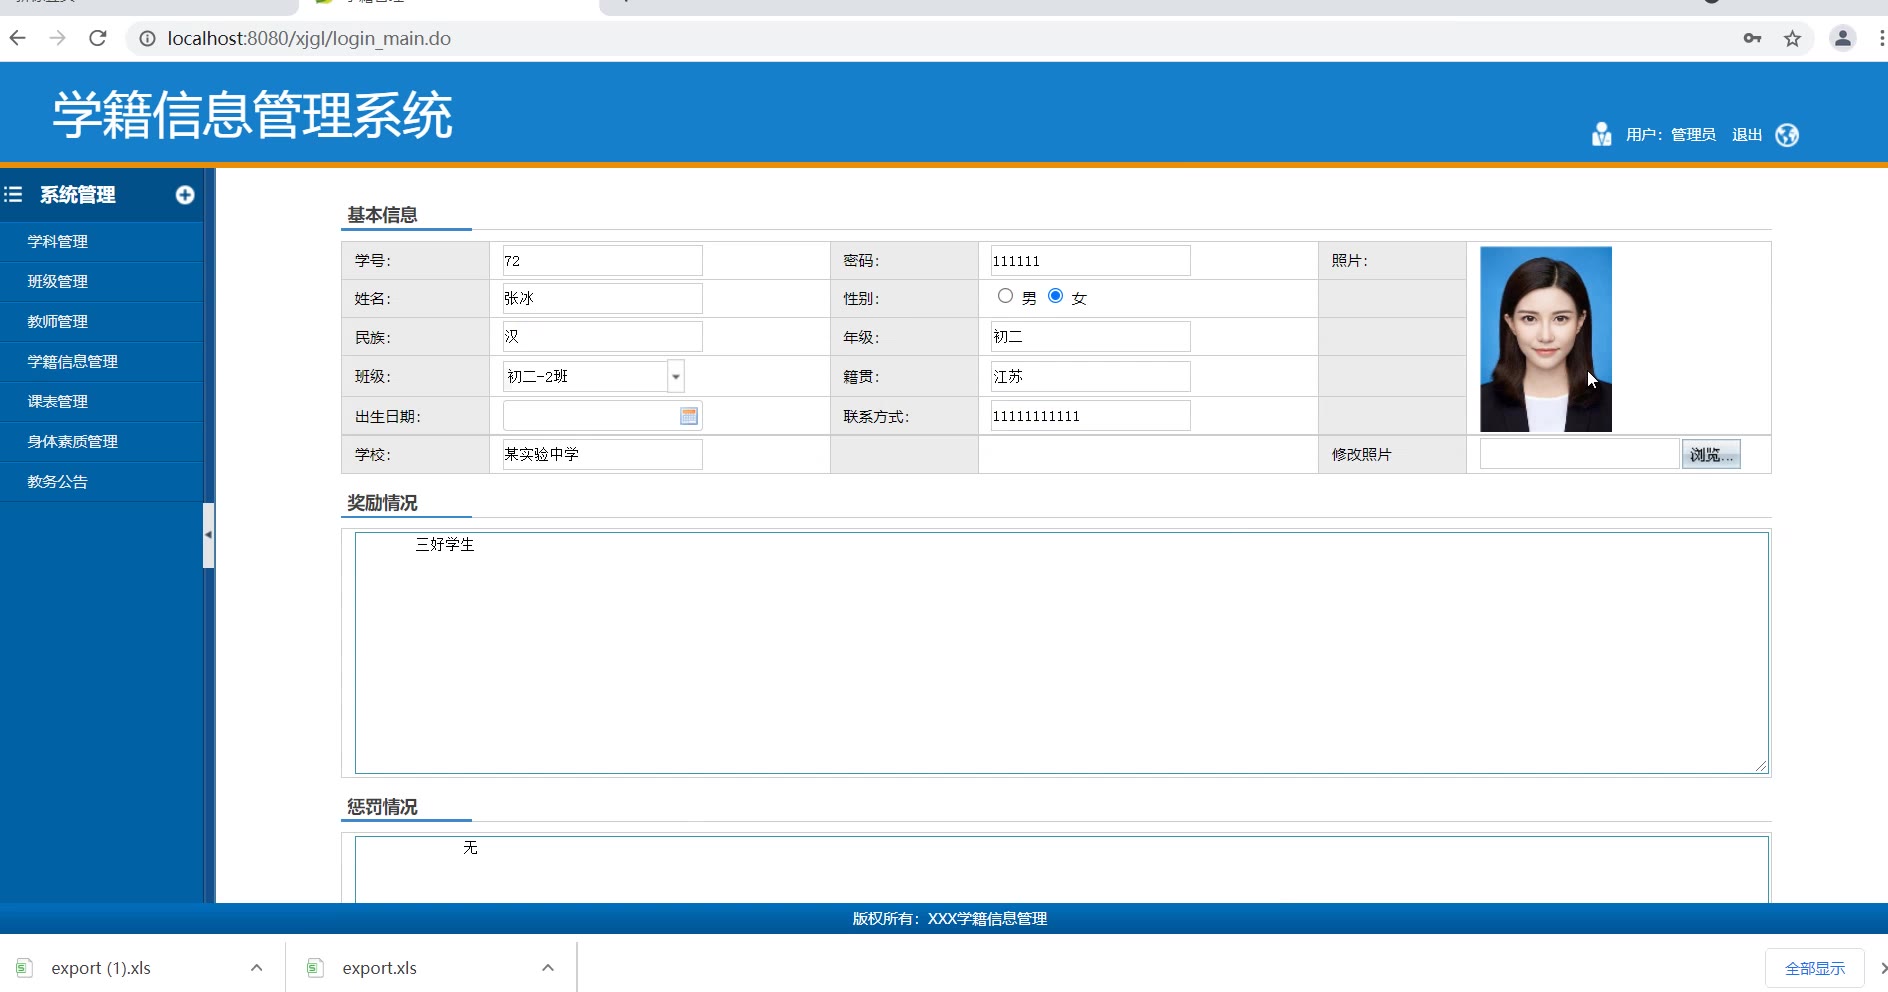Open options for export (1).xls download
1888x992 pixels.
click(257, 968)
